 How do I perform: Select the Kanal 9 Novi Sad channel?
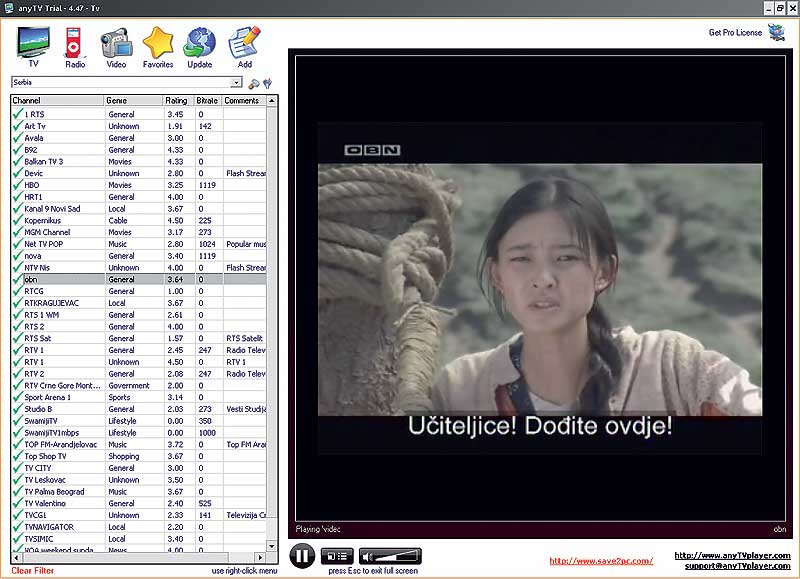click(x=138, y=208)
